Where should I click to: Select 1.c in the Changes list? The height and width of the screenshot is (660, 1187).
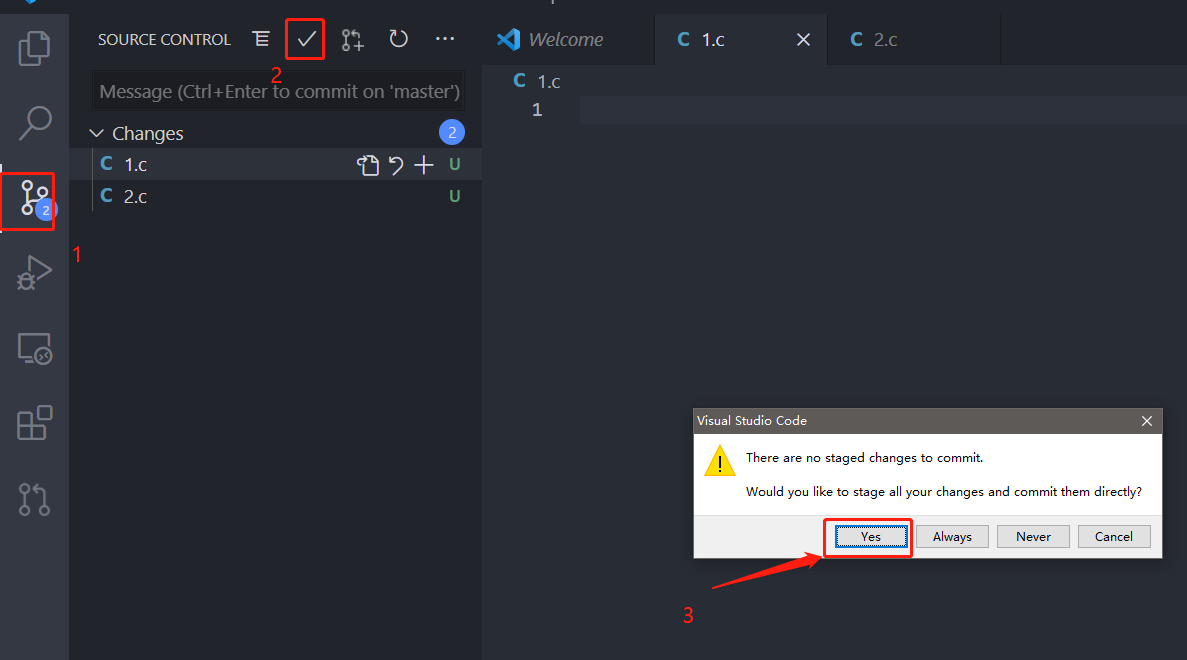pos(276,164)
